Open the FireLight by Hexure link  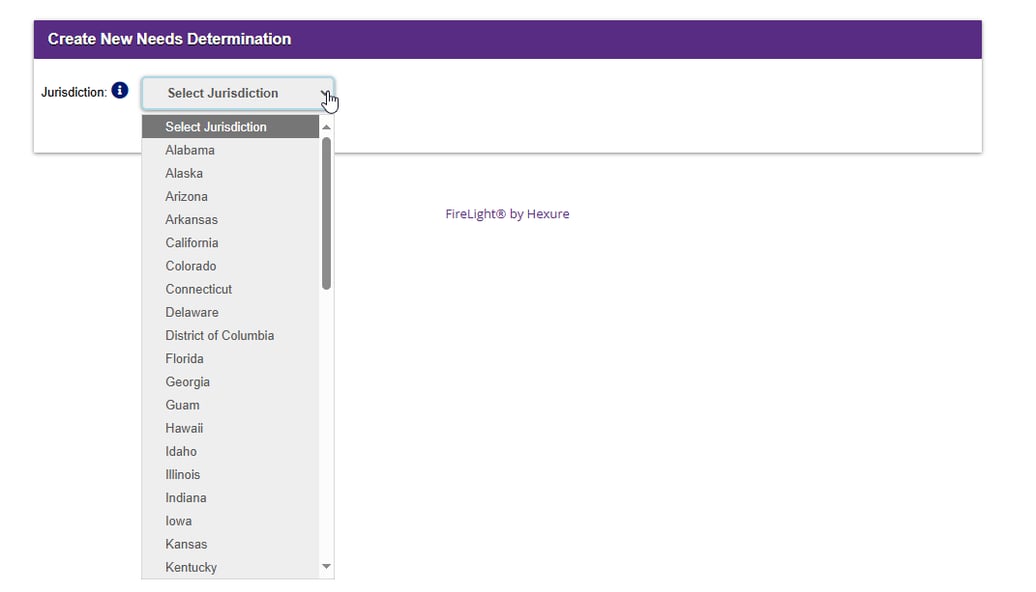[x=507, y=213]
